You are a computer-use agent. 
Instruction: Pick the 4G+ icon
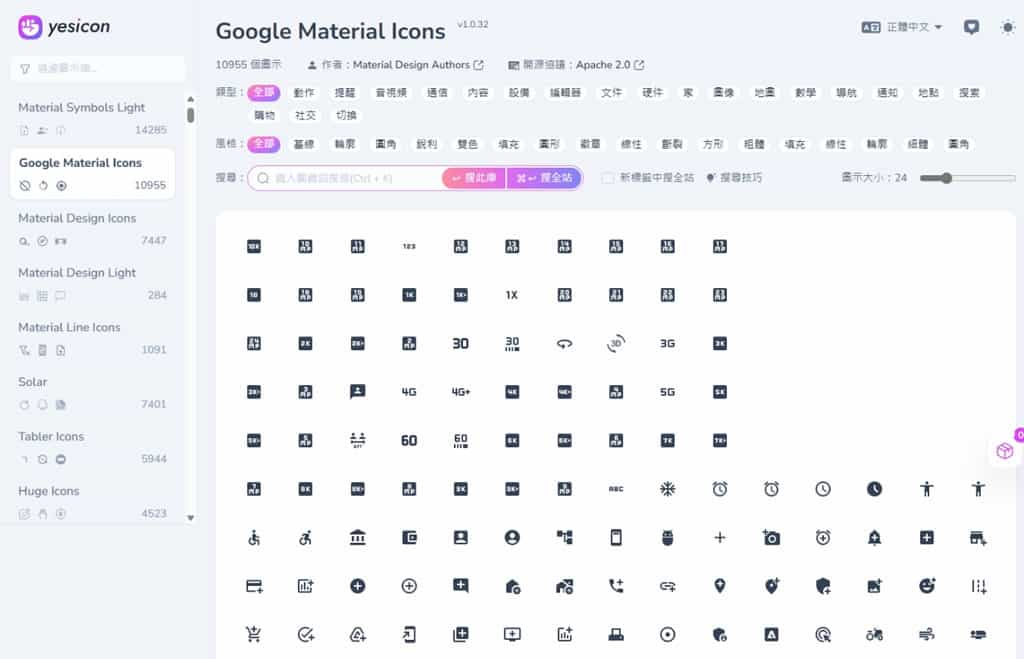(x=460, y=392)
